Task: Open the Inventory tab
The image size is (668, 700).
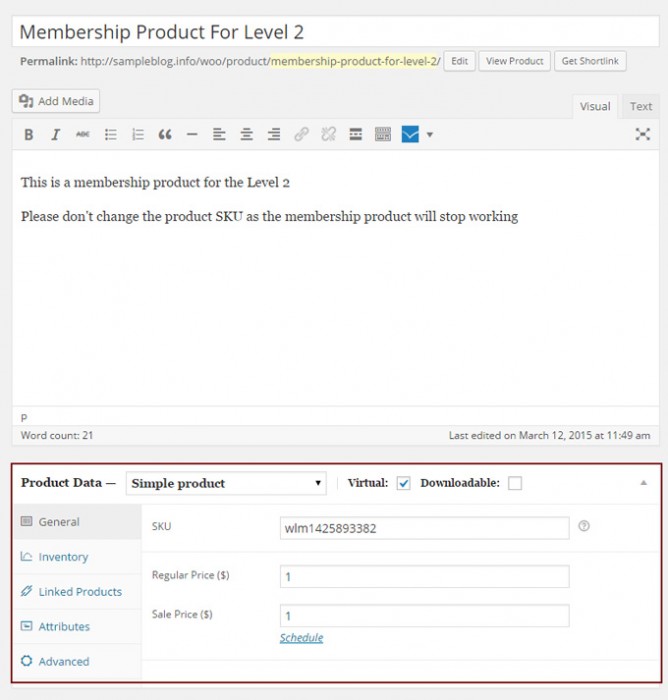Action: click(63, 557)
